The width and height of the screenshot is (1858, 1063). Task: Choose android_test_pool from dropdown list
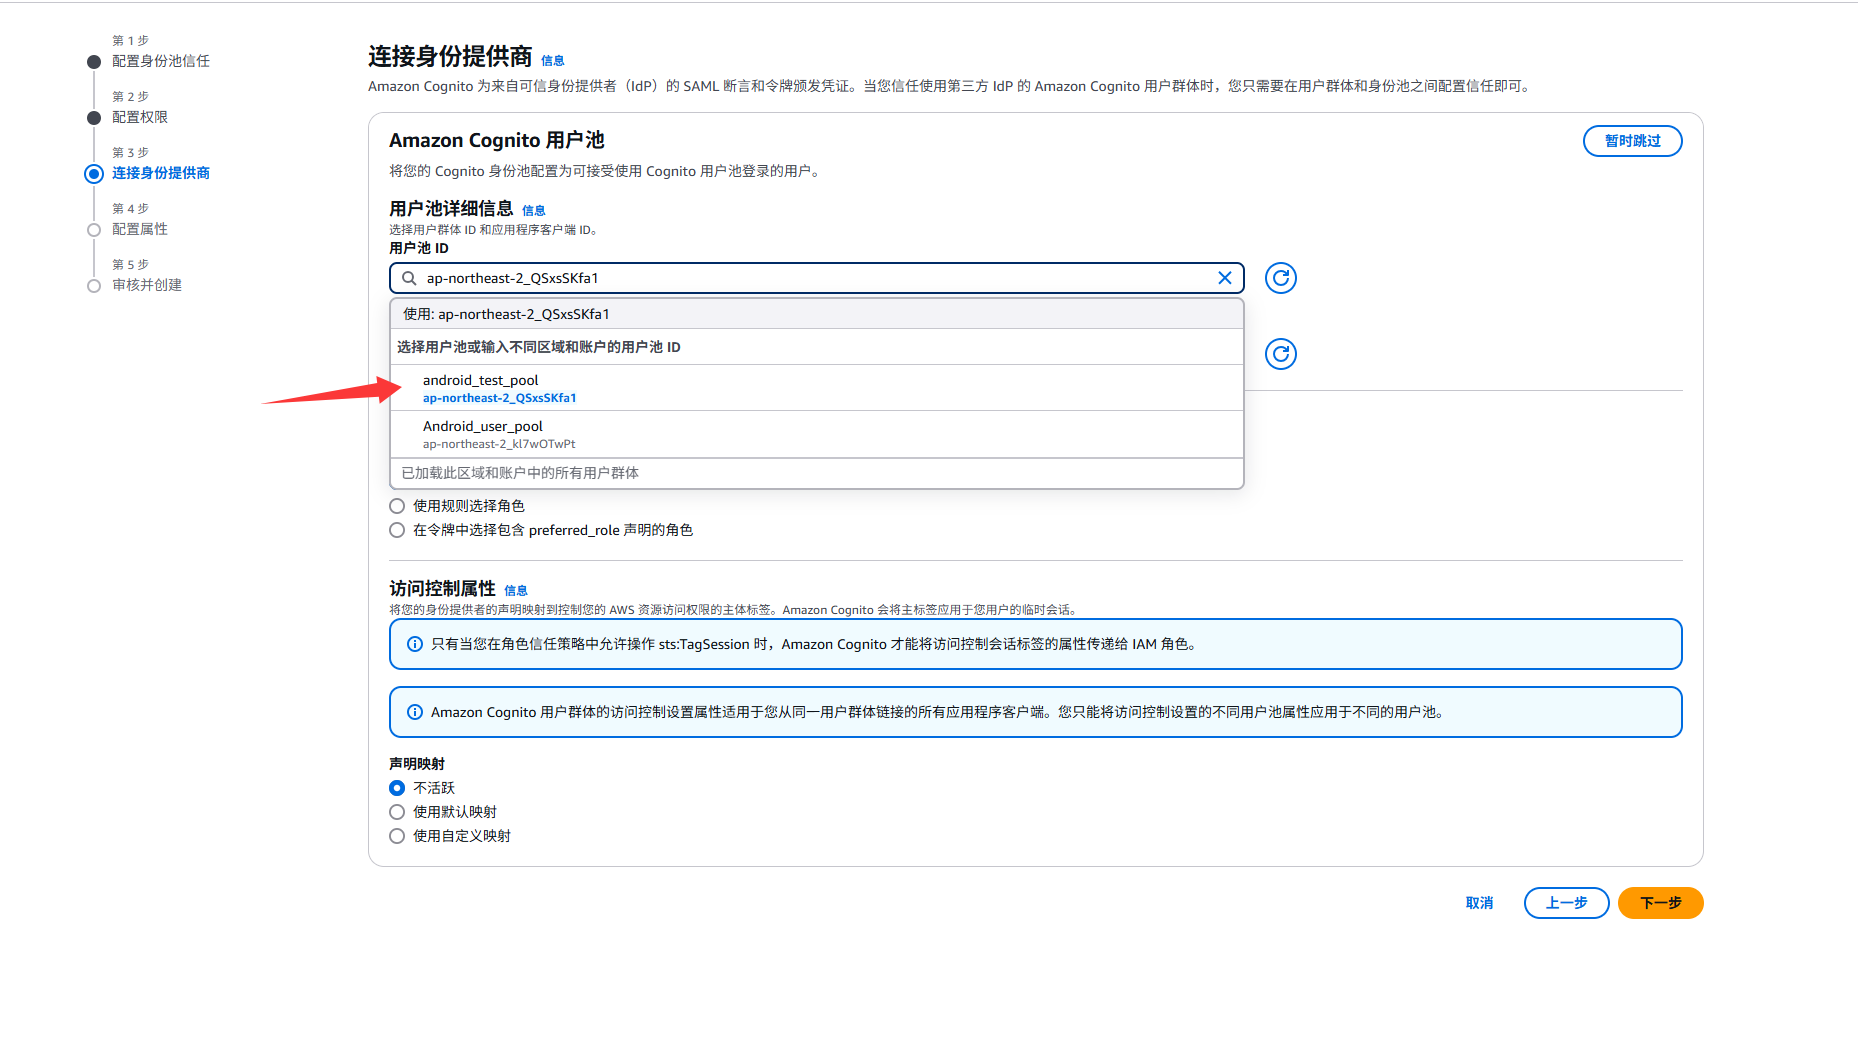coord(481,387)
